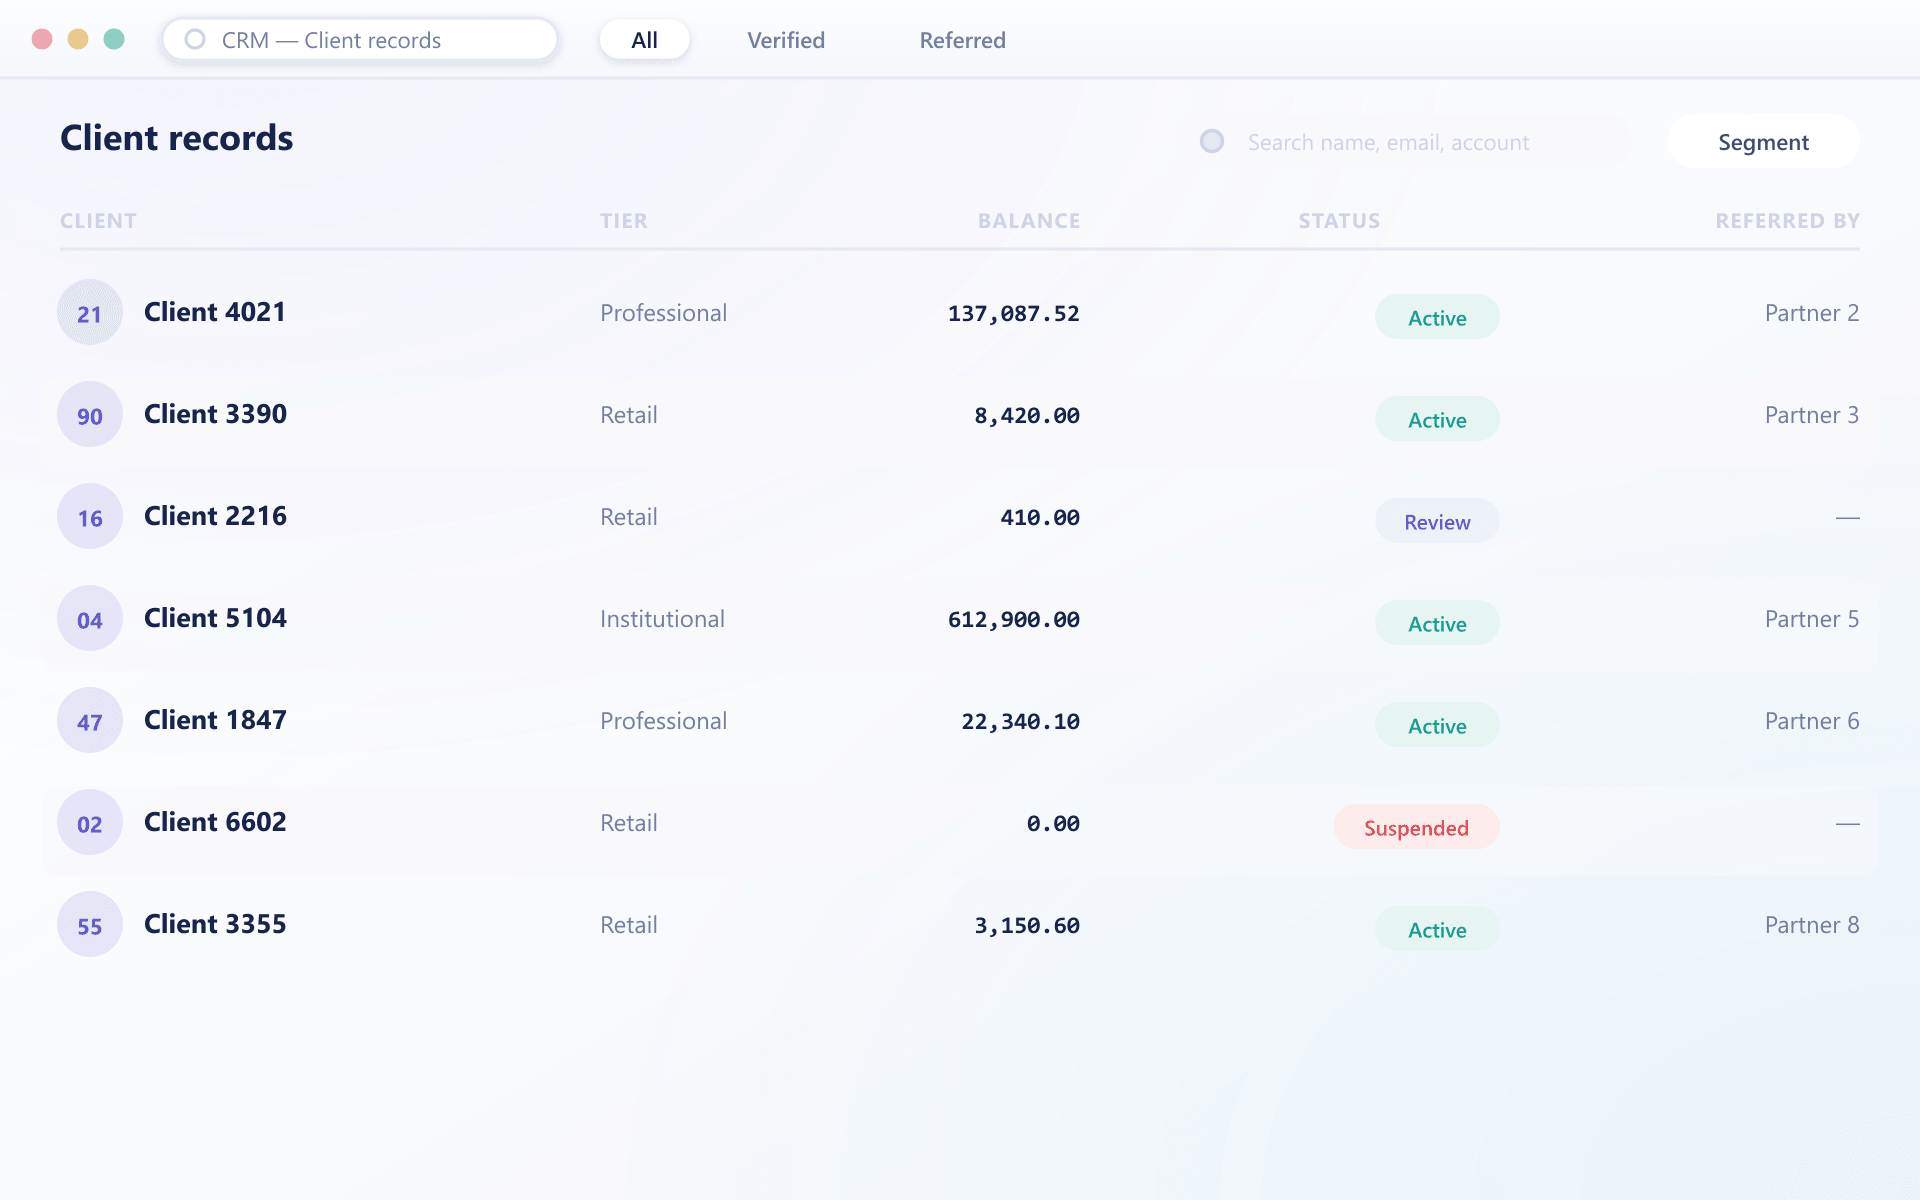Click the red close window button
Viewport: 1920px width, 1200px height.
pyautogui.click(x=42, y=39)
